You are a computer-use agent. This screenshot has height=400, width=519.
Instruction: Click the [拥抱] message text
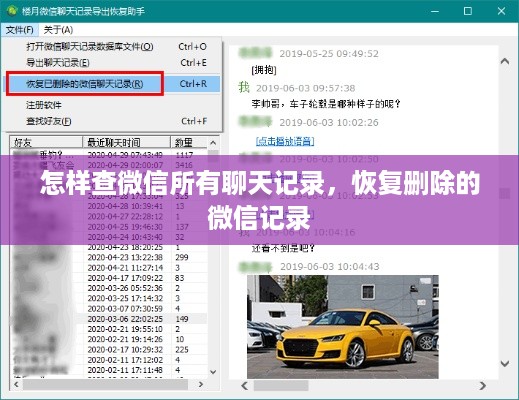264,70
